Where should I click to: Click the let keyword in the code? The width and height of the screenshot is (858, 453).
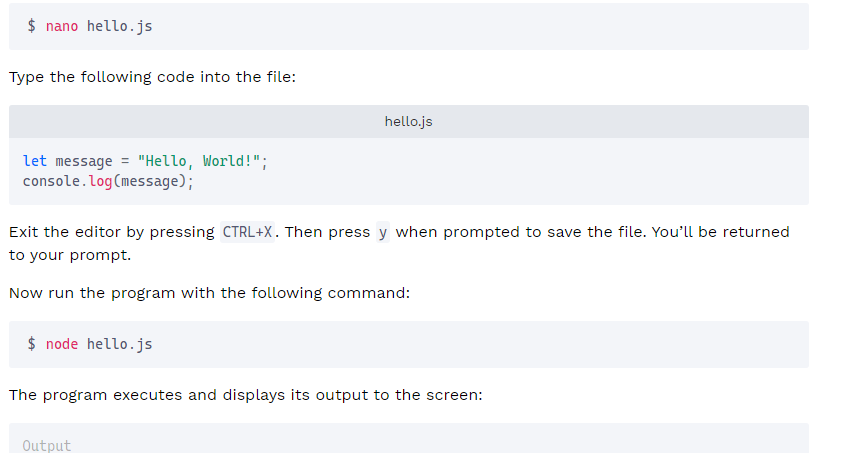click(x=34, y=161)
